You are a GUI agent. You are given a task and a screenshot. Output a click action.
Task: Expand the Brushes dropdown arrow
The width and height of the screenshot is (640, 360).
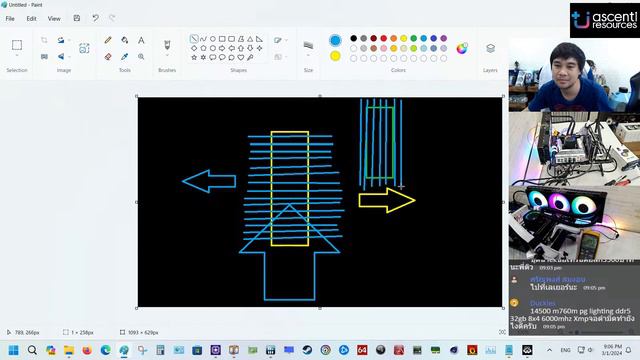pos(167,56)
